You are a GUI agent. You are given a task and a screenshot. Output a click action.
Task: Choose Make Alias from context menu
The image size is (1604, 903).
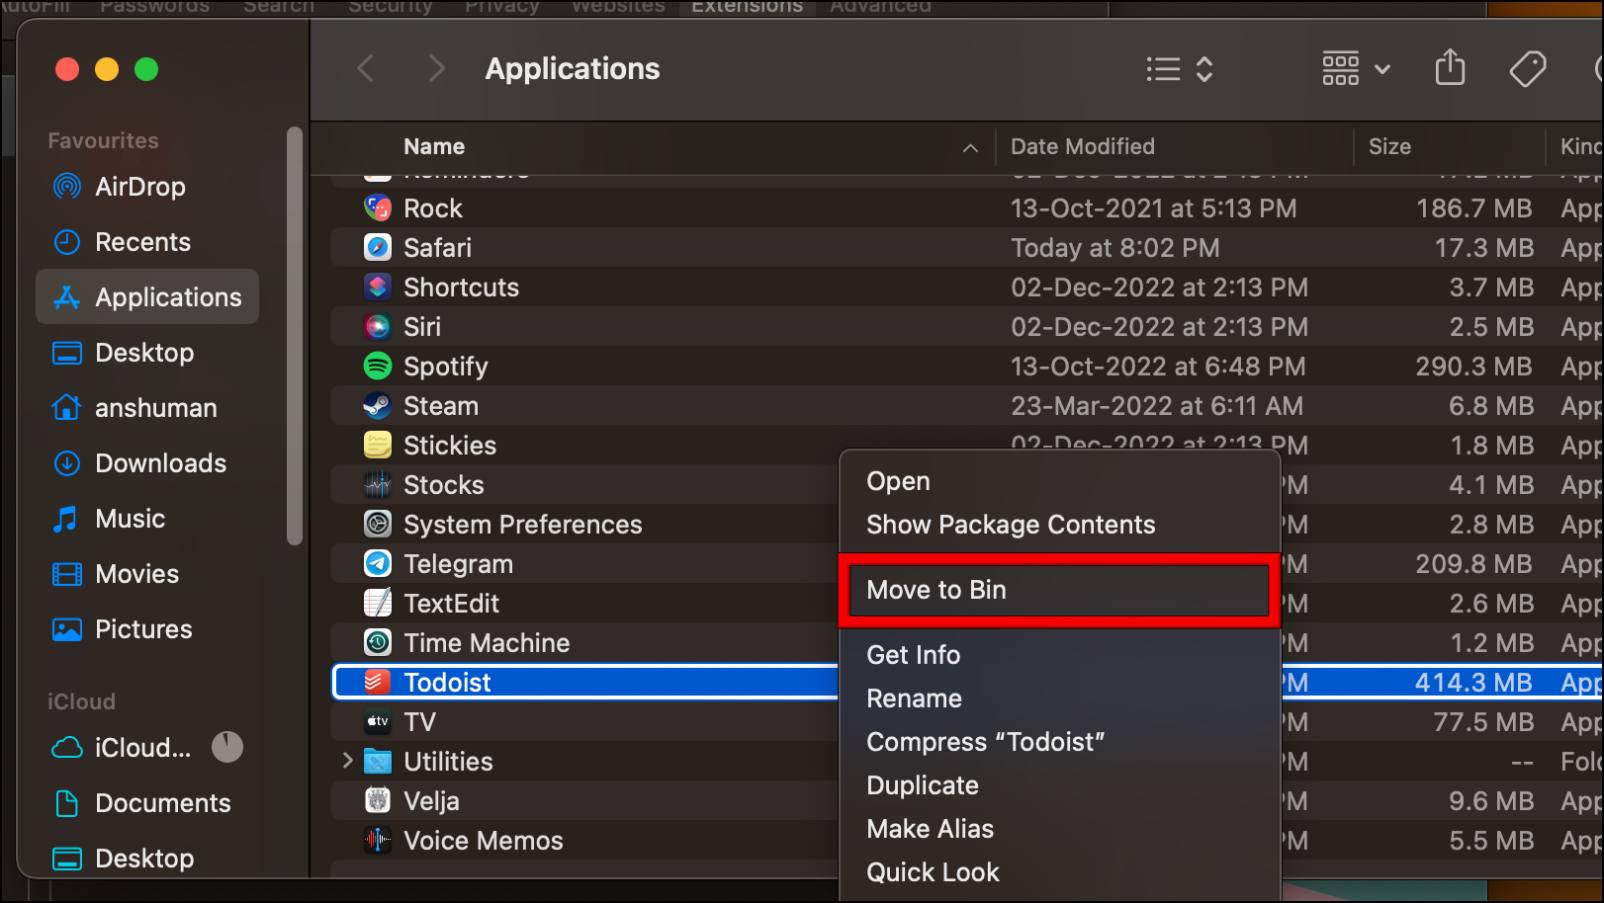(x=1059, y=829)
